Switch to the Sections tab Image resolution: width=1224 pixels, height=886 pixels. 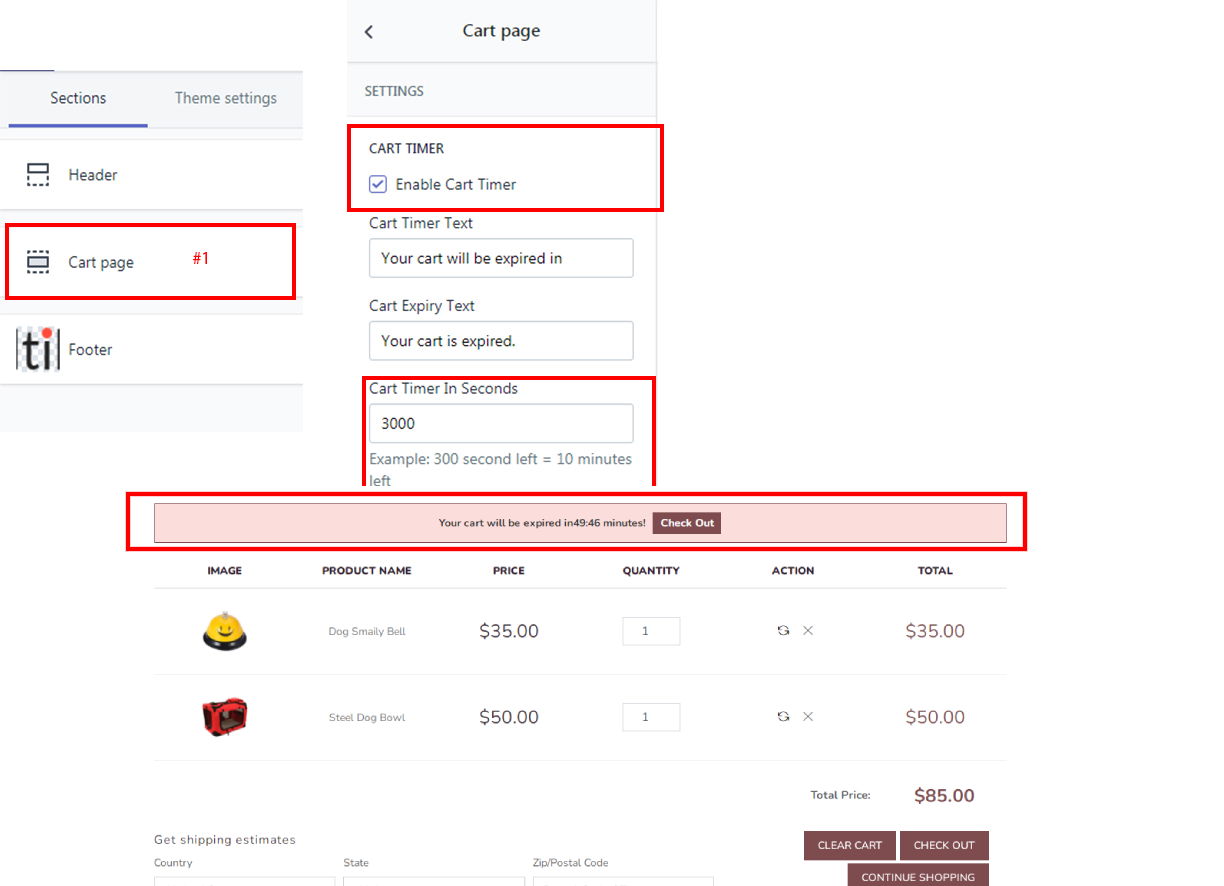78,98
